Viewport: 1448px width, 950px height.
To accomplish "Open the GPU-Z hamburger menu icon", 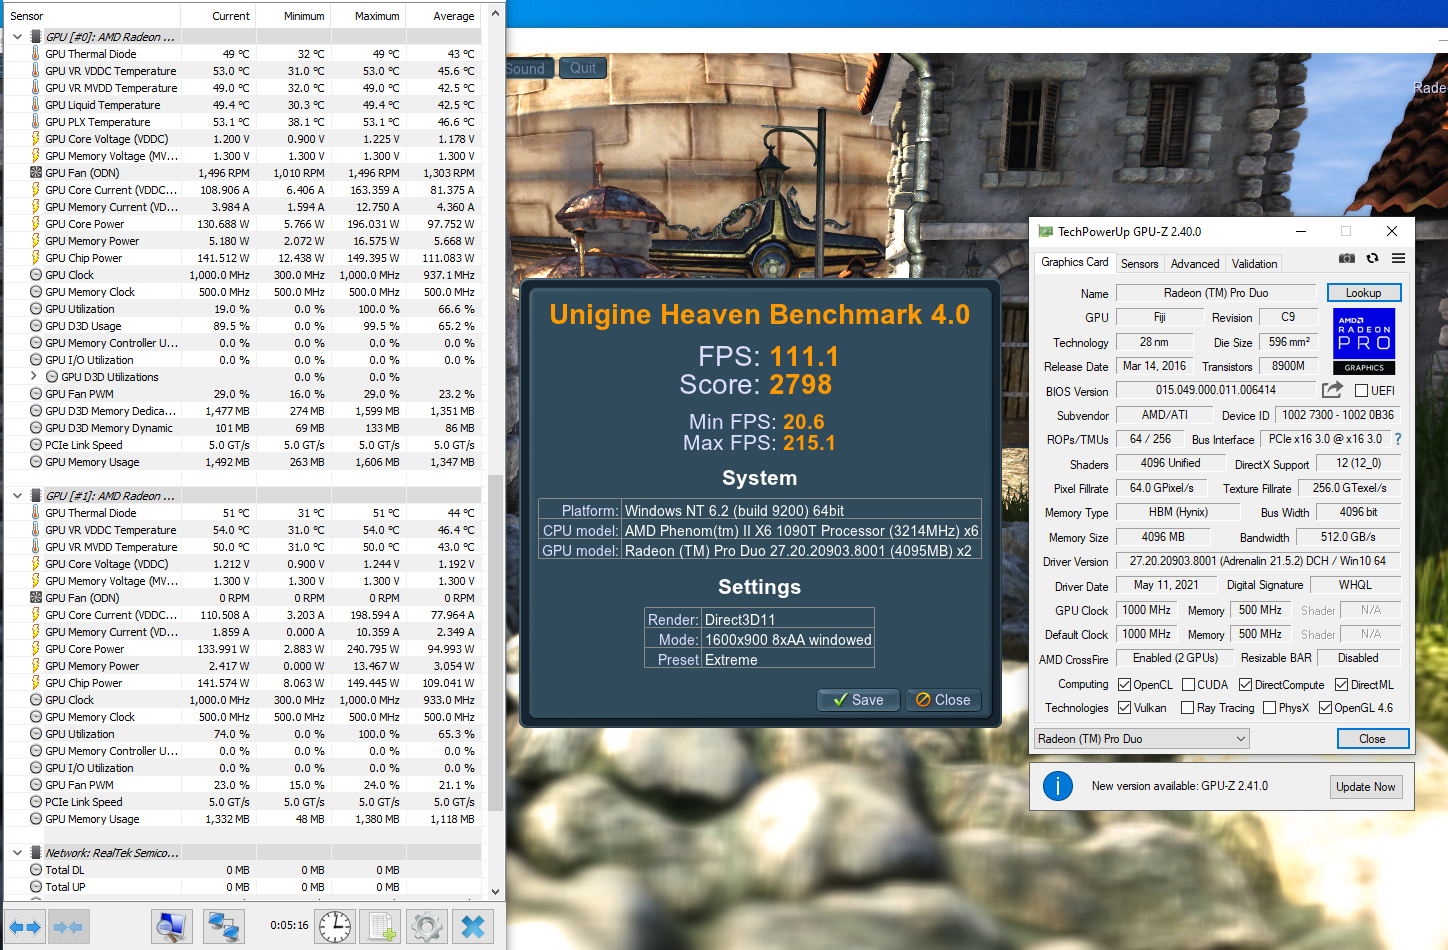I will [1398, 258].
